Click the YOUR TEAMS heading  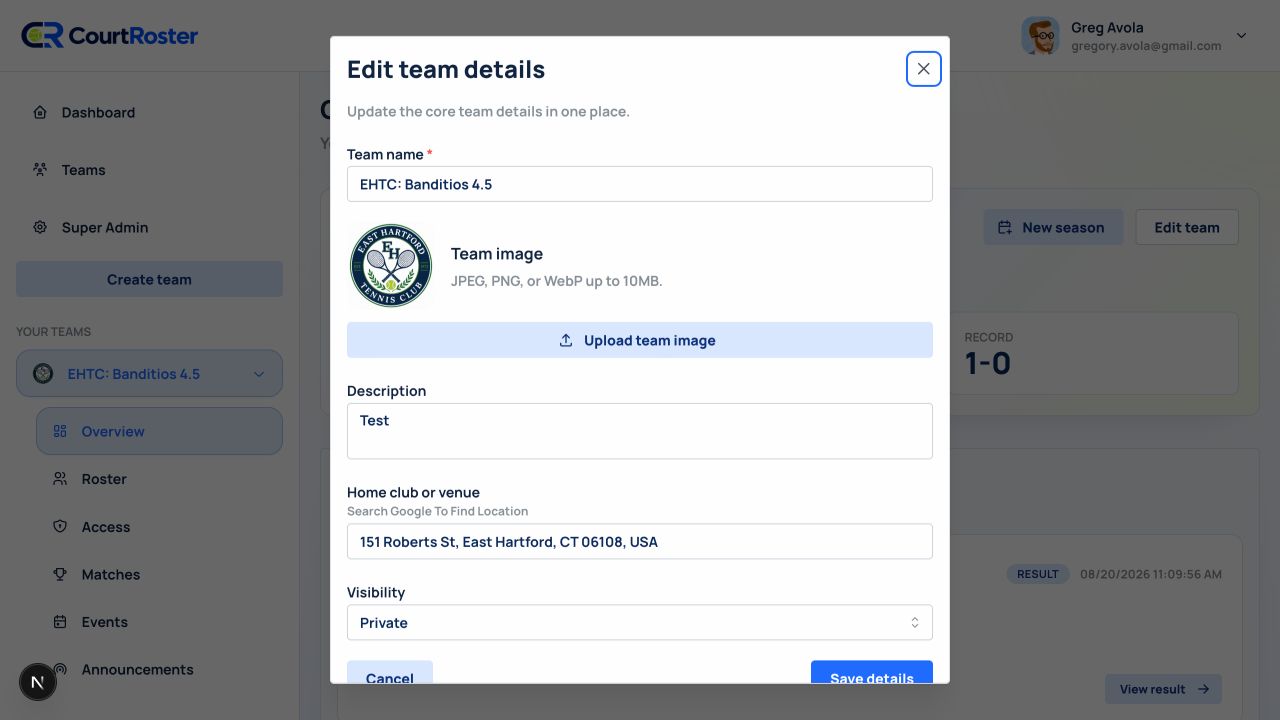pyautogui.click(x=54, y=332)
